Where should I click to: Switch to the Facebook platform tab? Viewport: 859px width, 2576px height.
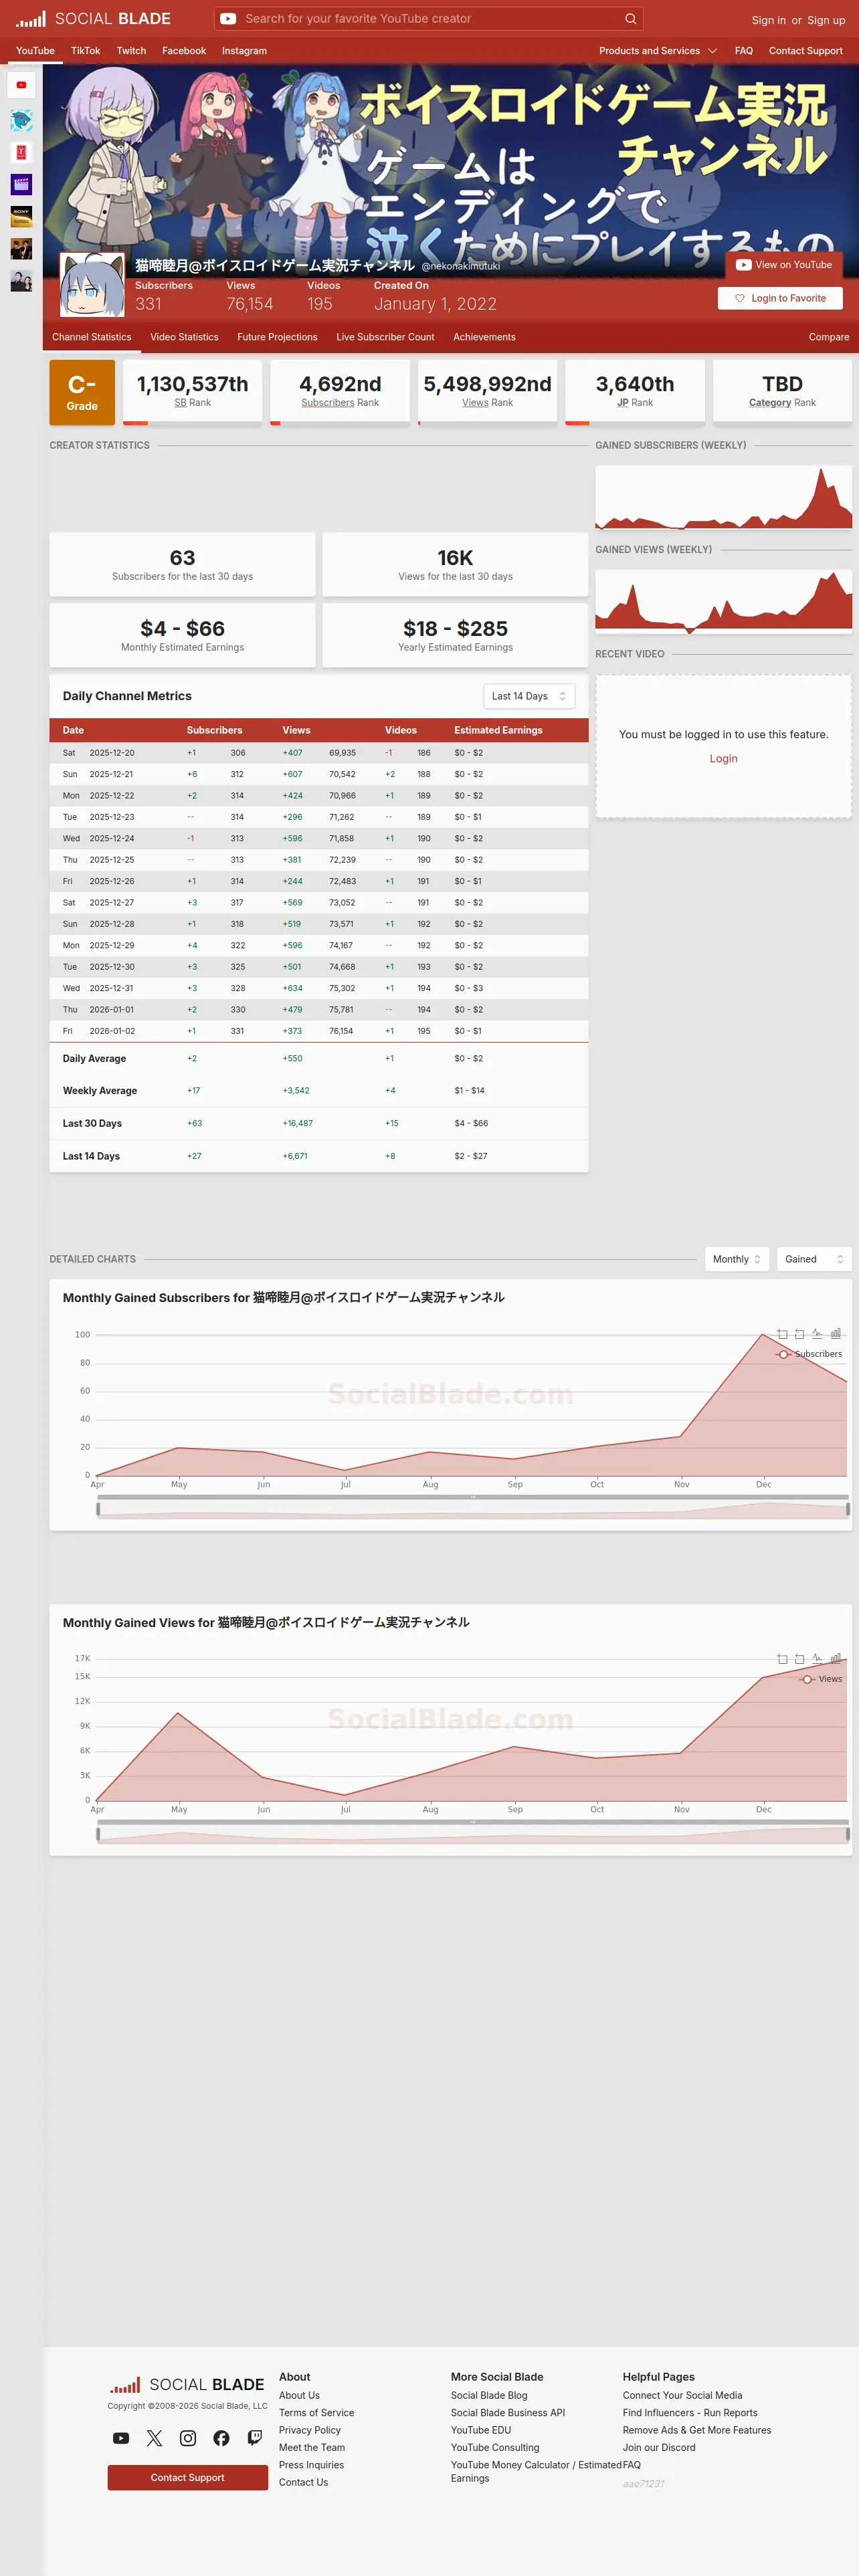click(184, 51)
